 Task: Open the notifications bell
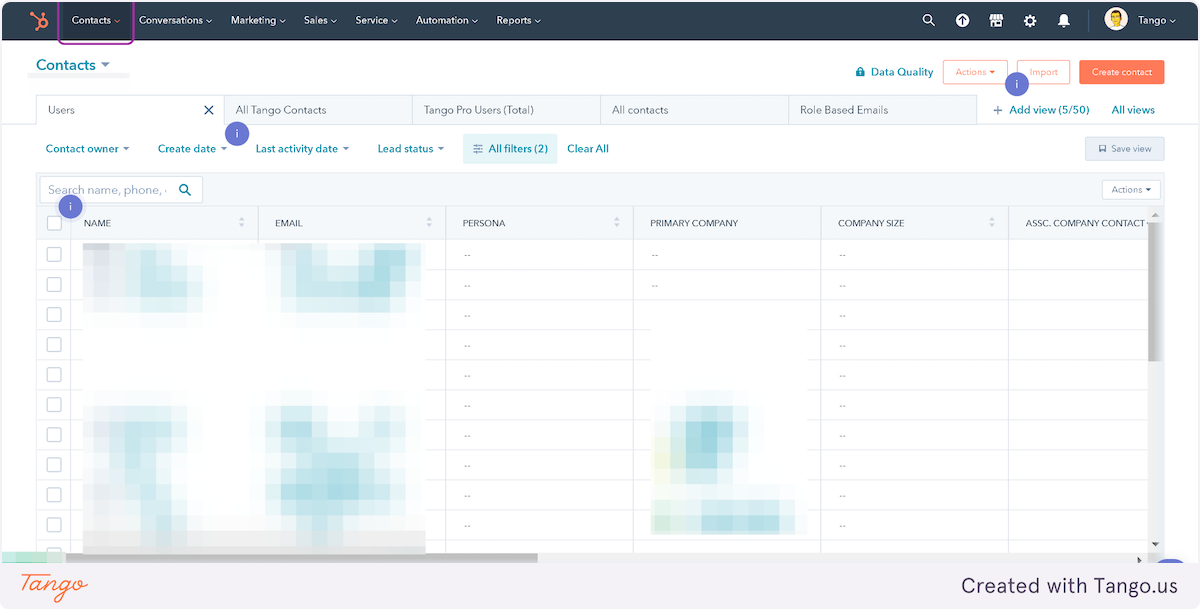point(1064,20)
